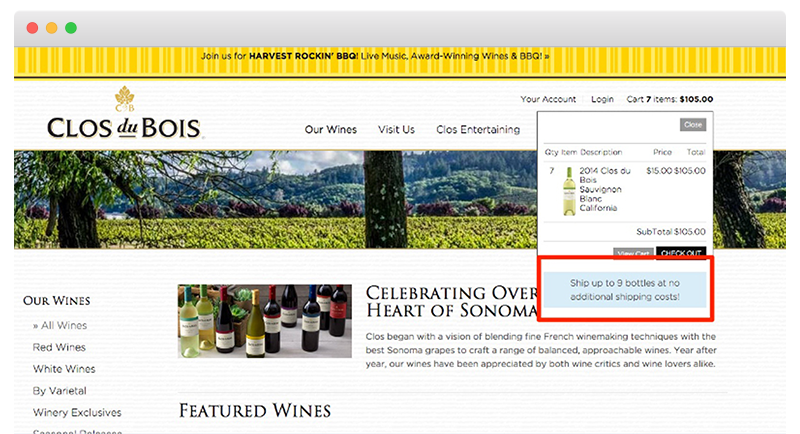Open the Harvest Rockin' BBQ banner
This screenshot has width=800, height=434.
click(375, 56)
